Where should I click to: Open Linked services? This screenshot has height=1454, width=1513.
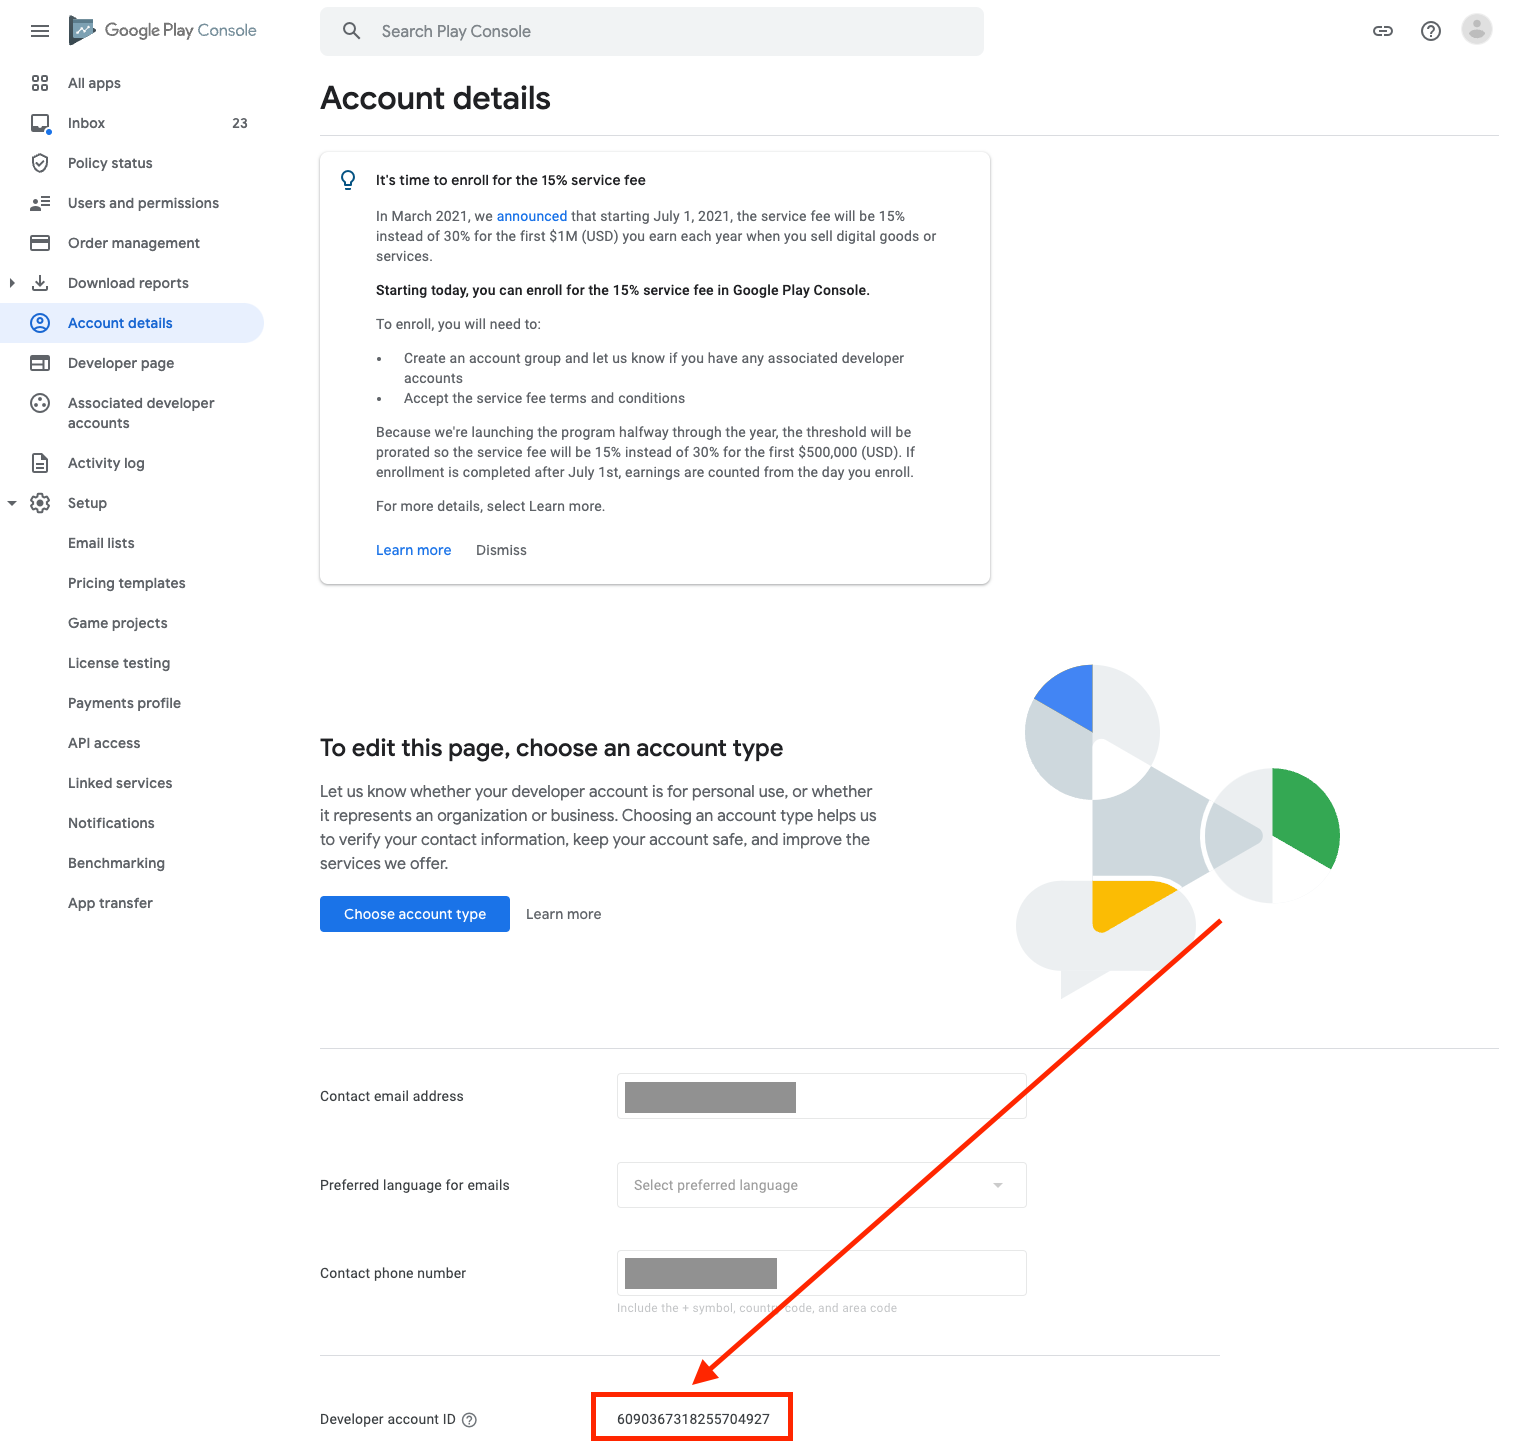click(x=120, y=783)
